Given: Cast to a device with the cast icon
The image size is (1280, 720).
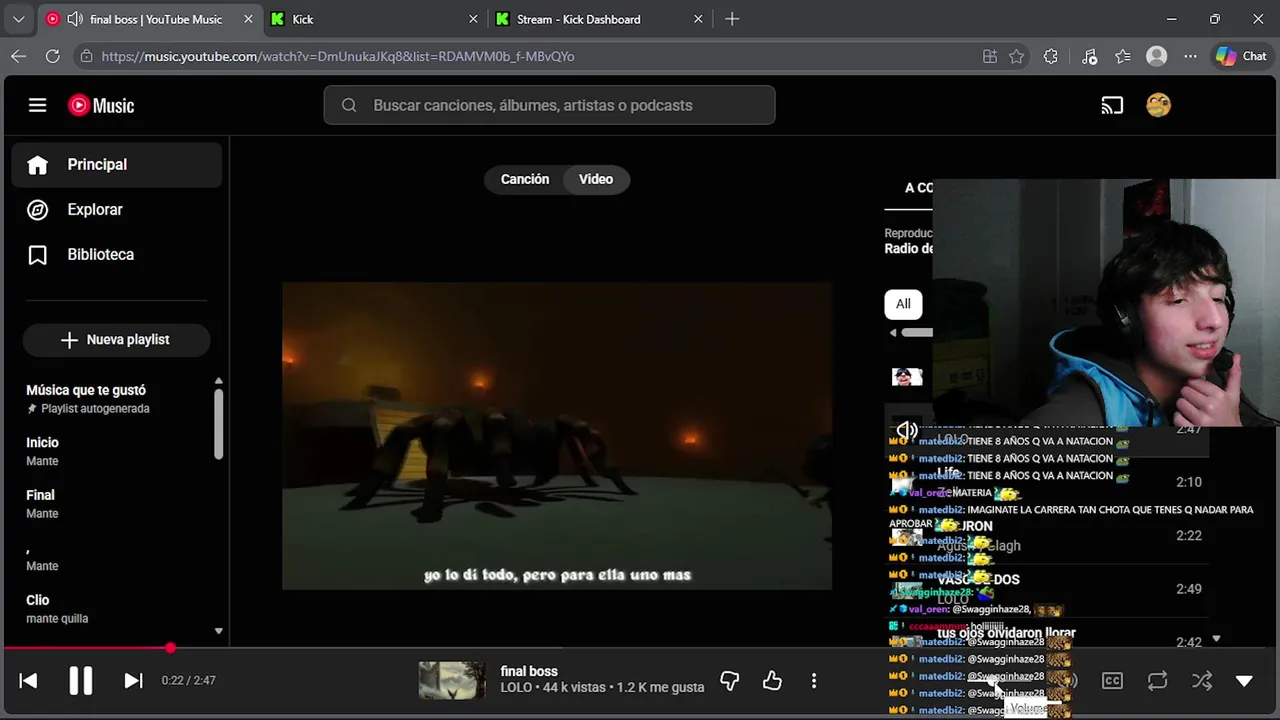Looking at the screenshot, I should 1112,105.
